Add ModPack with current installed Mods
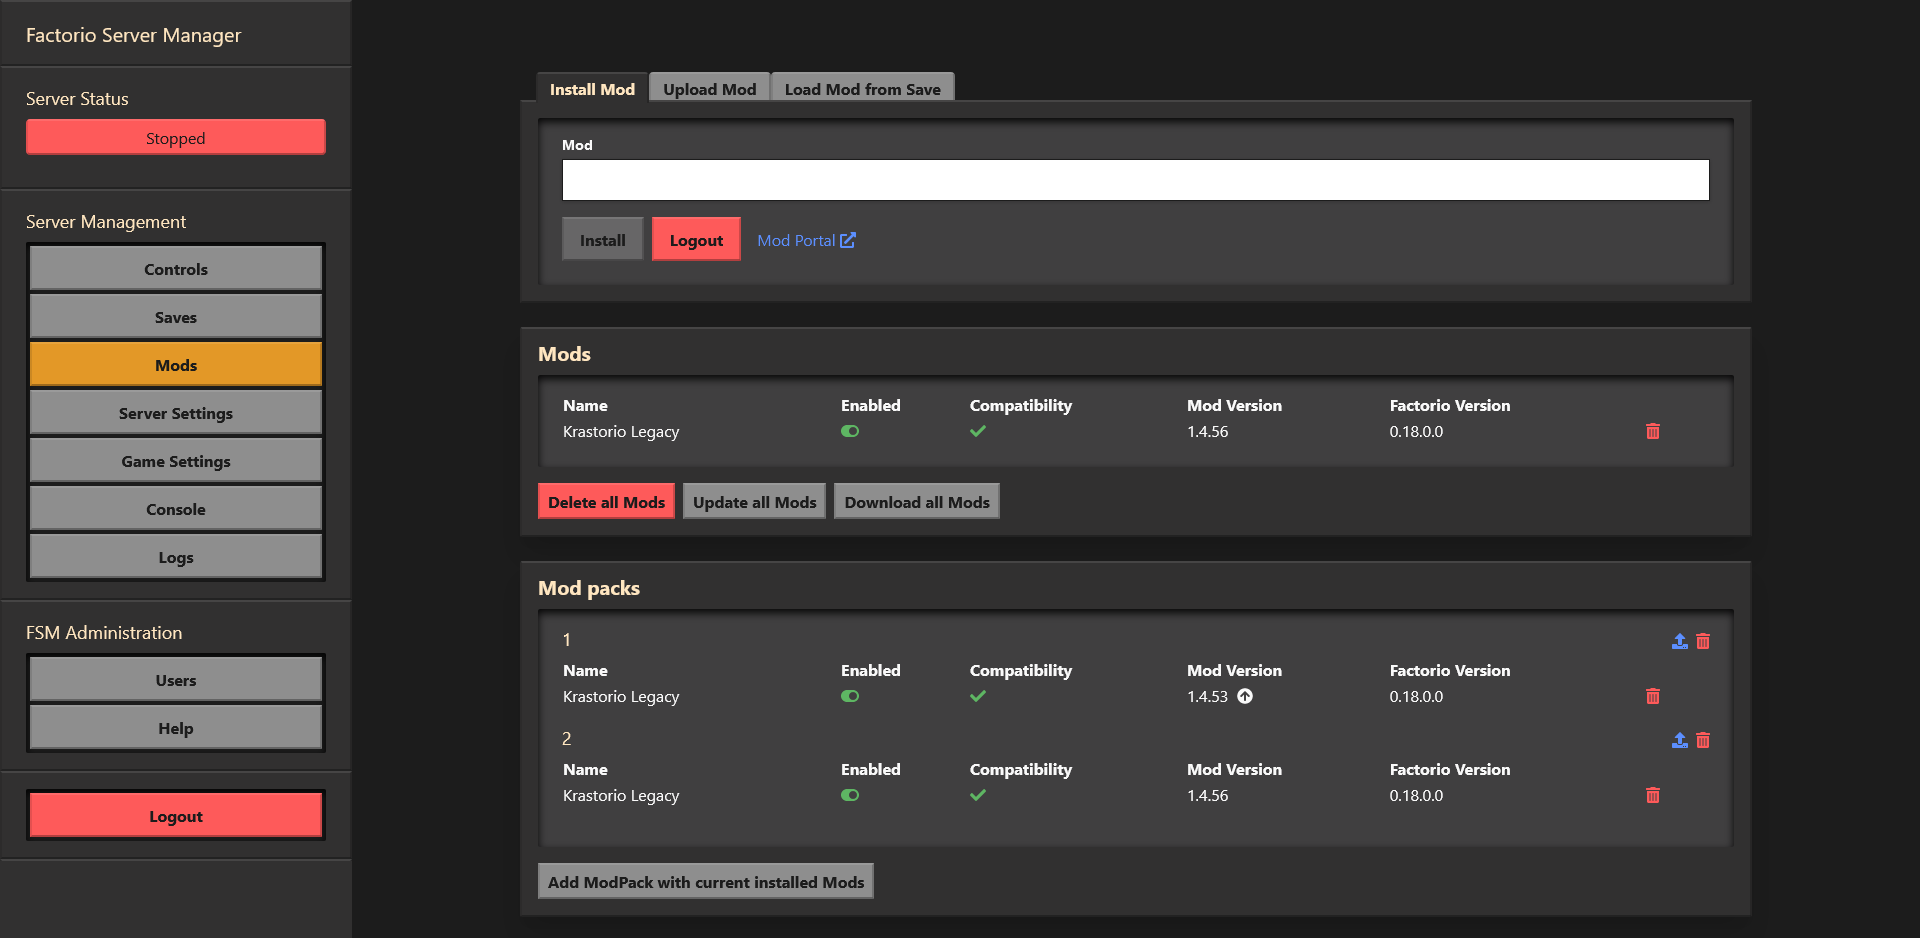This screenshot has height=938, width=1920. [706, 882]
